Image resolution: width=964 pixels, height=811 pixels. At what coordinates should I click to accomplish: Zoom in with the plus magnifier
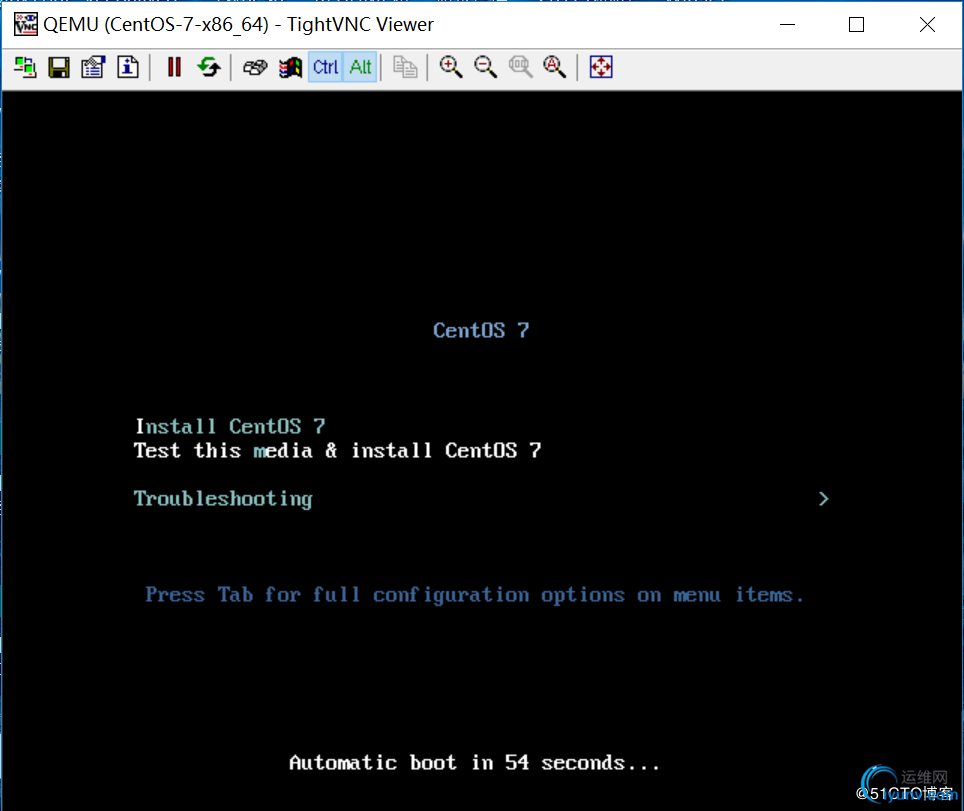click(451, 67)
